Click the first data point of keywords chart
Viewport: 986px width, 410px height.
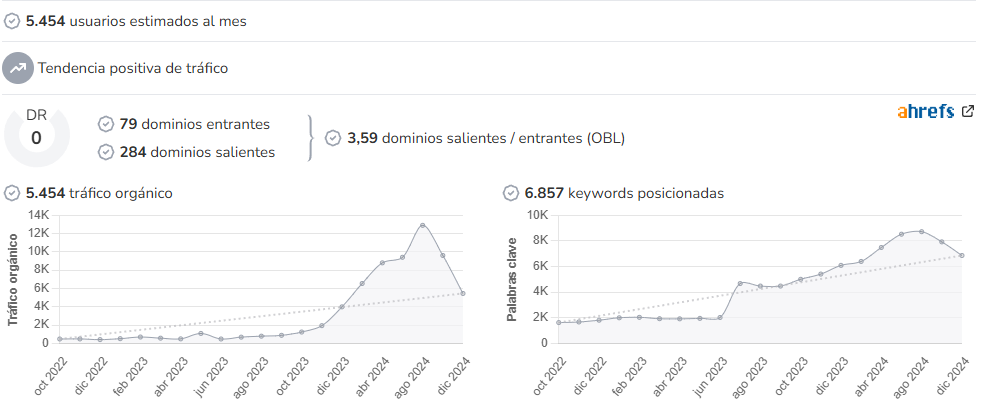558,323
